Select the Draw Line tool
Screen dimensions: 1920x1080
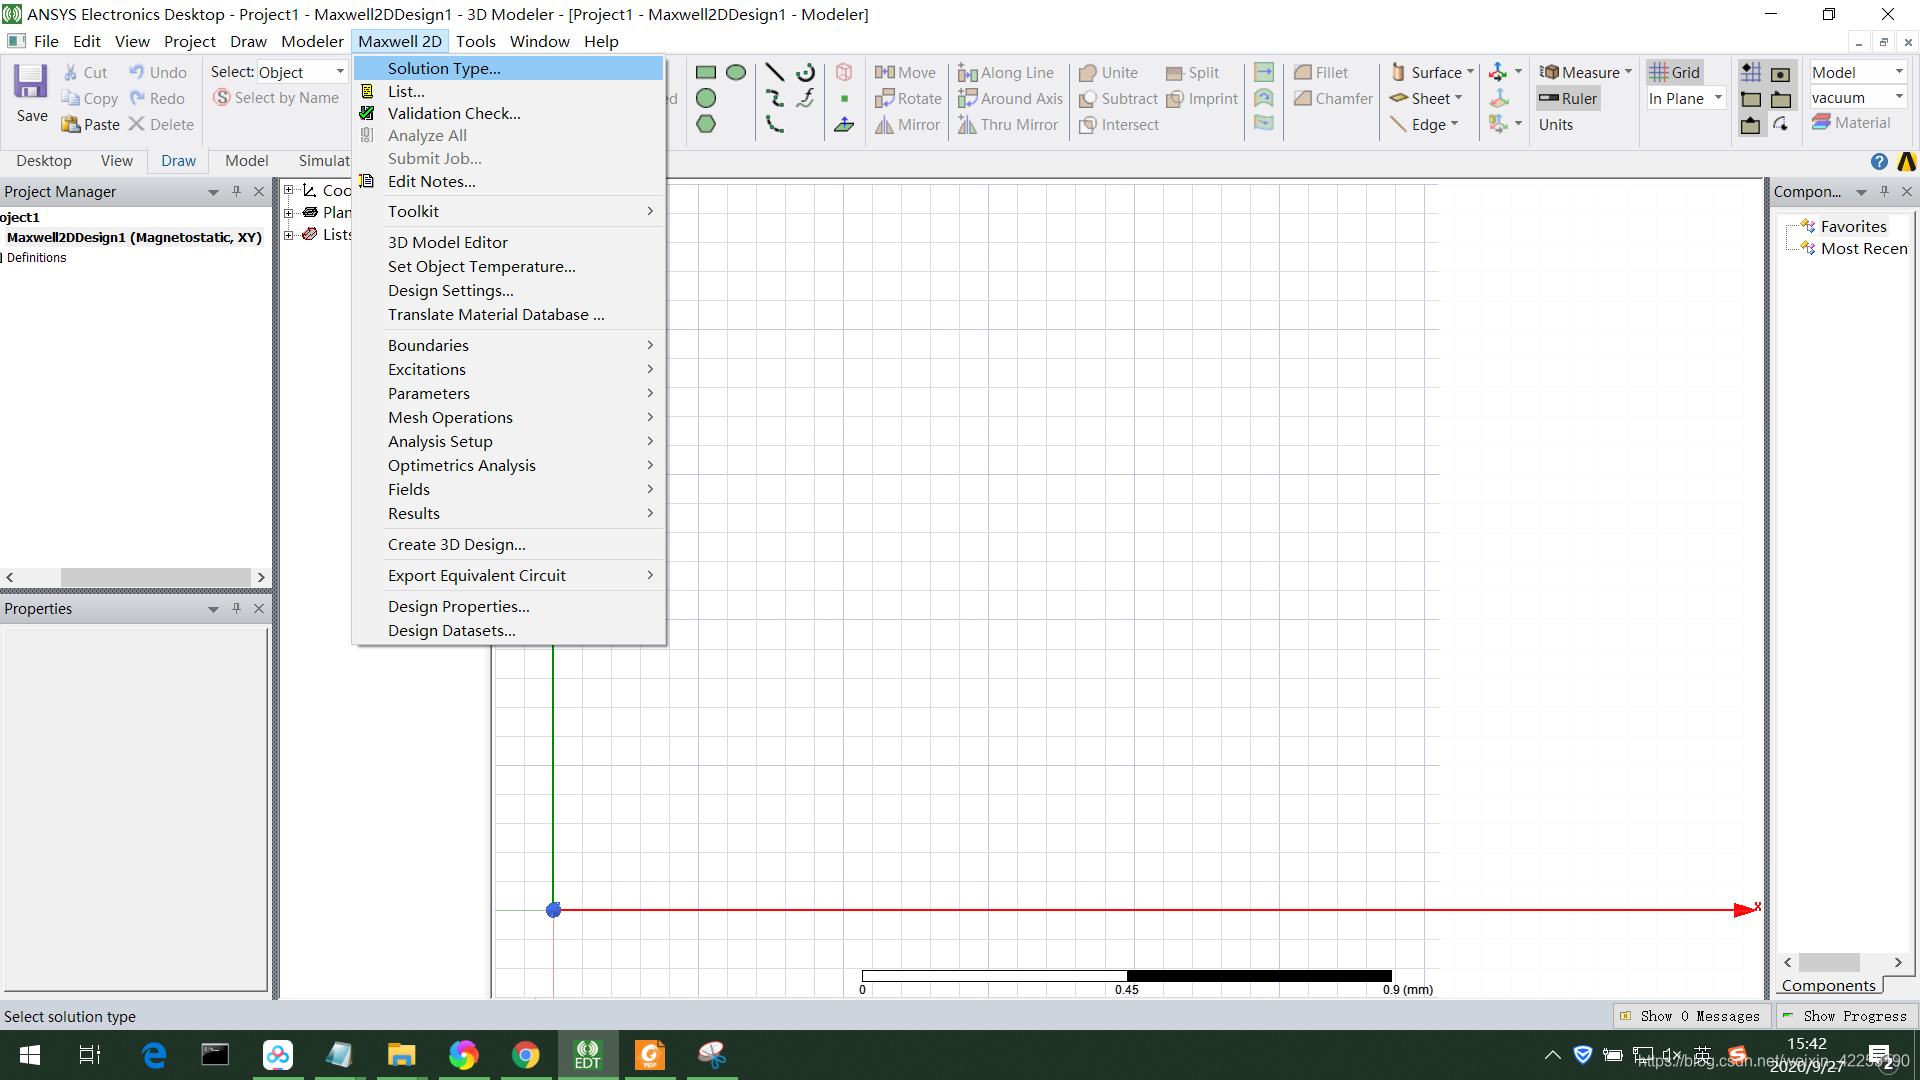tap(774, 73)
